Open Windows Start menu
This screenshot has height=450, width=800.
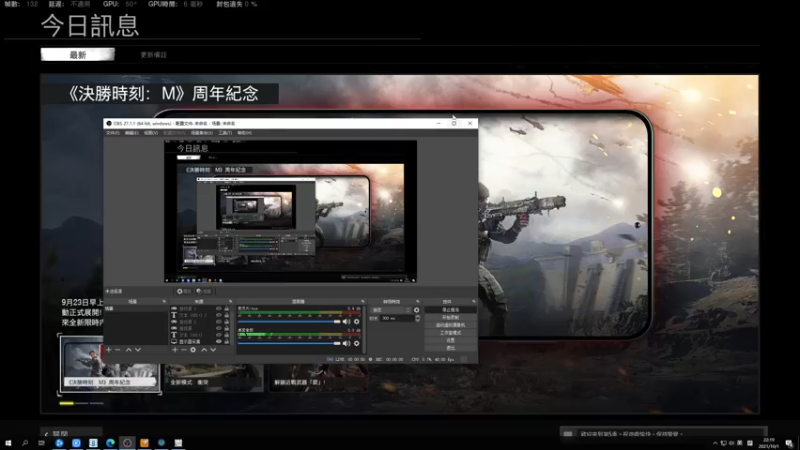(x=8, y=443)
